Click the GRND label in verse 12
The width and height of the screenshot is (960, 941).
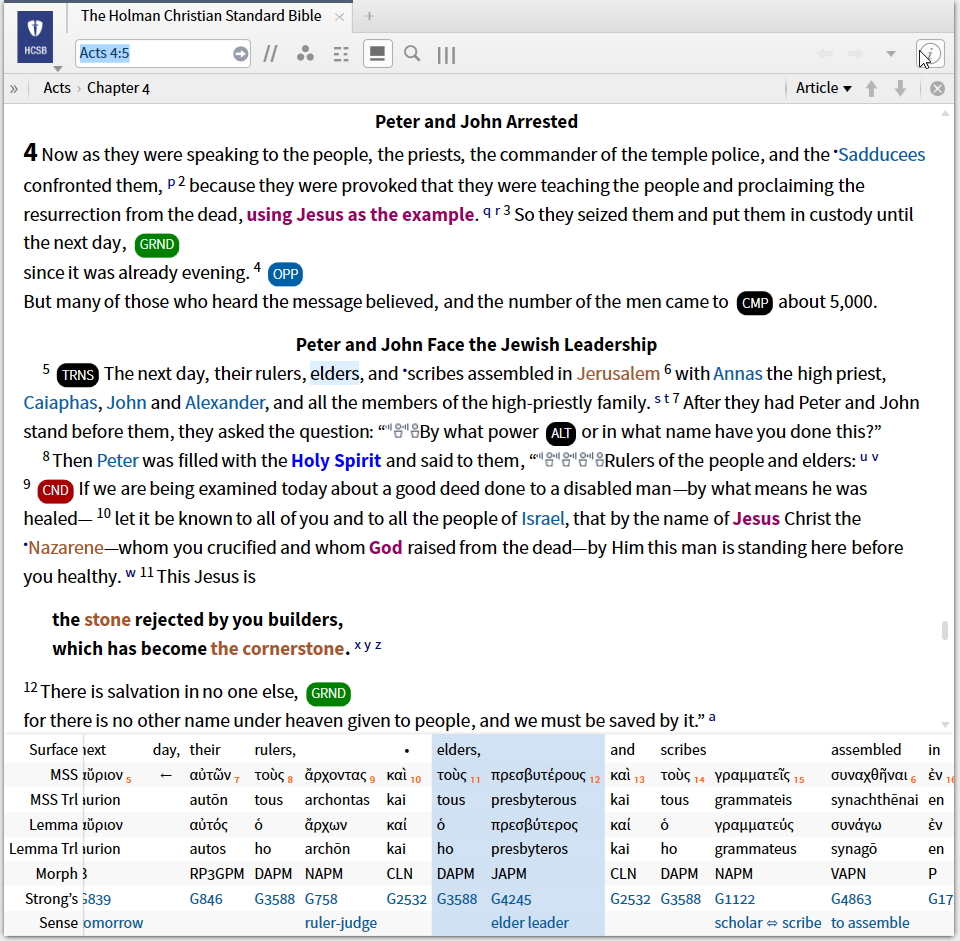pos(328,694)
